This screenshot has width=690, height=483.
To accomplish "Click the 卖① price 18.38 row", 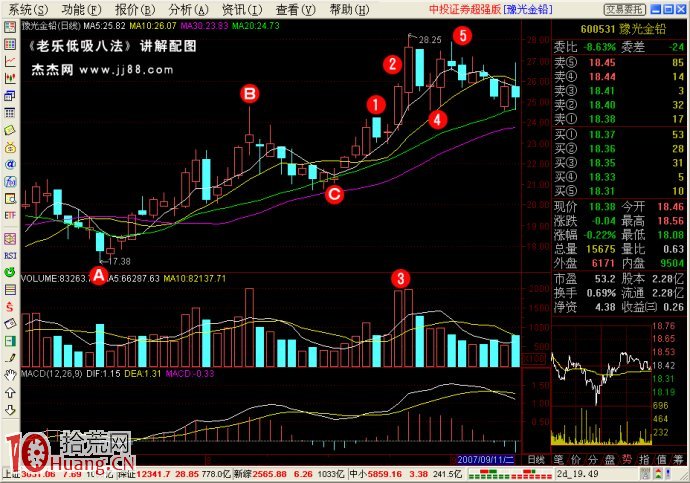I will point(619,119).
